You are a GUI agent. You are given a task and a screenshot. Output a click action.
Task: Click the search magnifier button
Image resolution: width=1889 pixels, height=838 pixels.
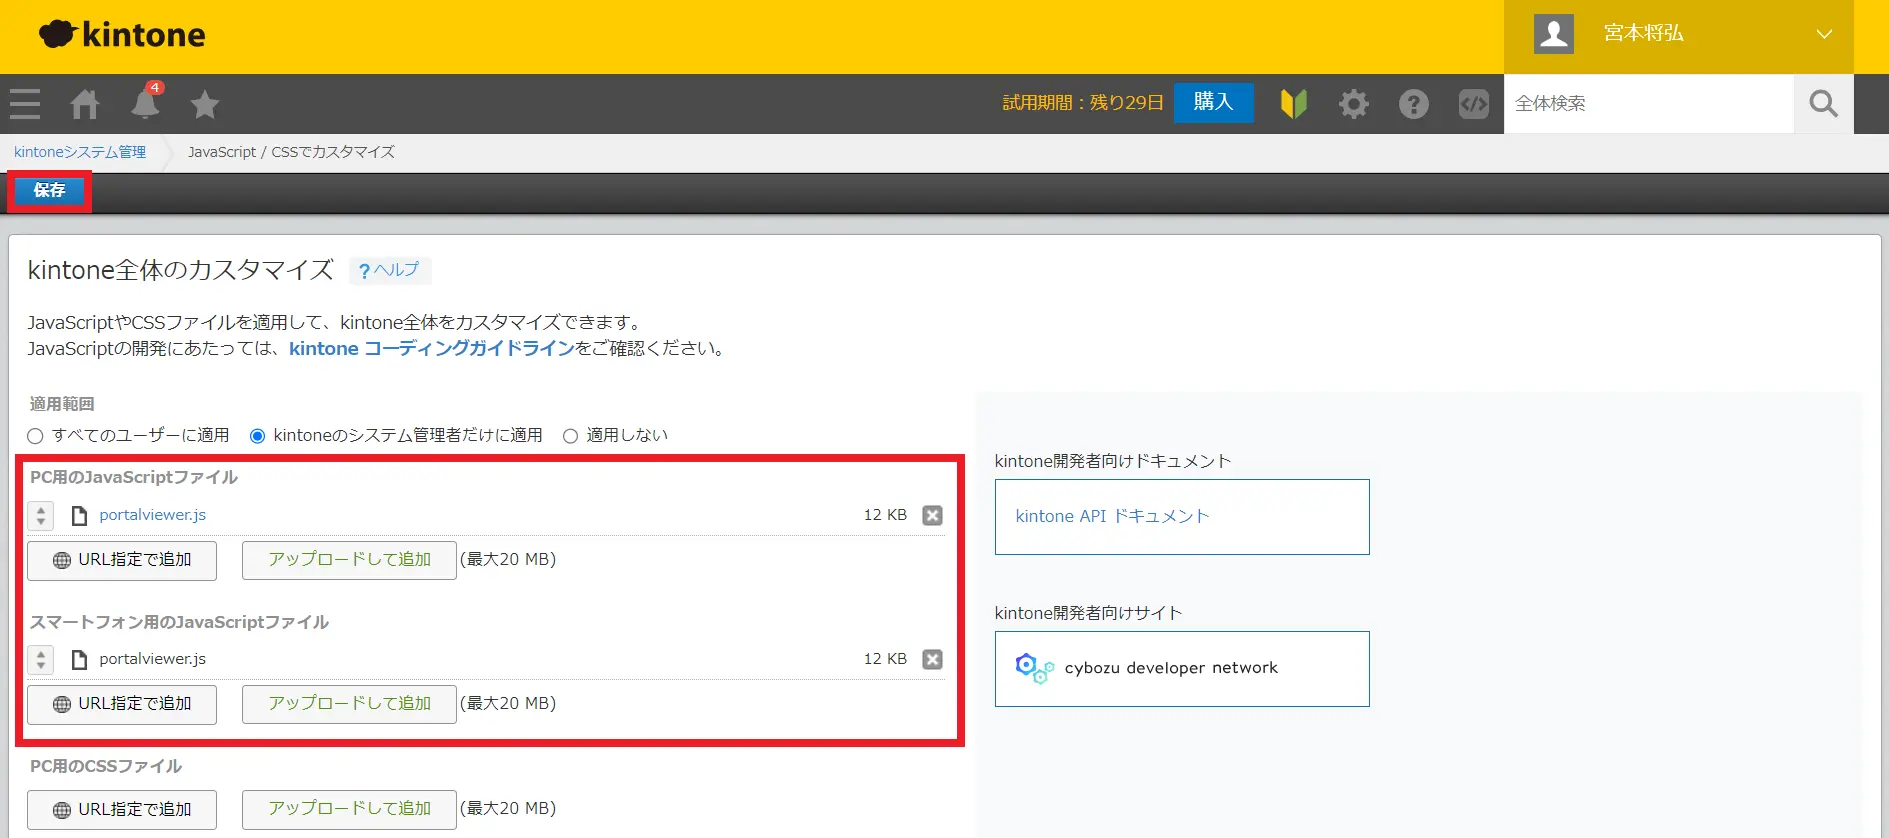(1824, 103)
